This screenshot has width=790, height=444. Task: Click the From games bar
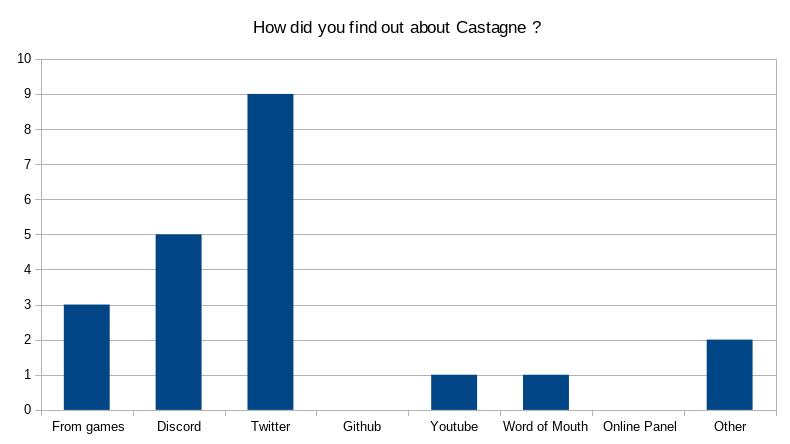point(87,357)
